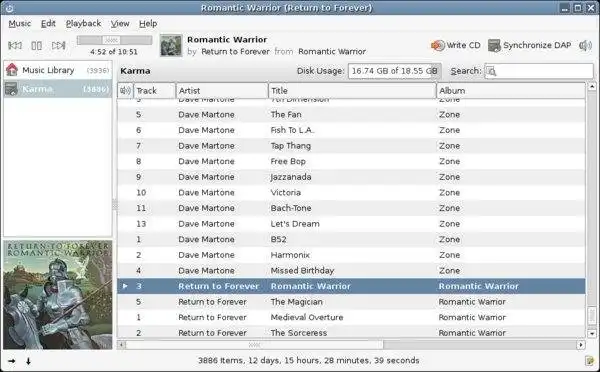Viewport: 600px width, 372px height.
Task: Click the notes icon in status bar
Action: (590, 361)
